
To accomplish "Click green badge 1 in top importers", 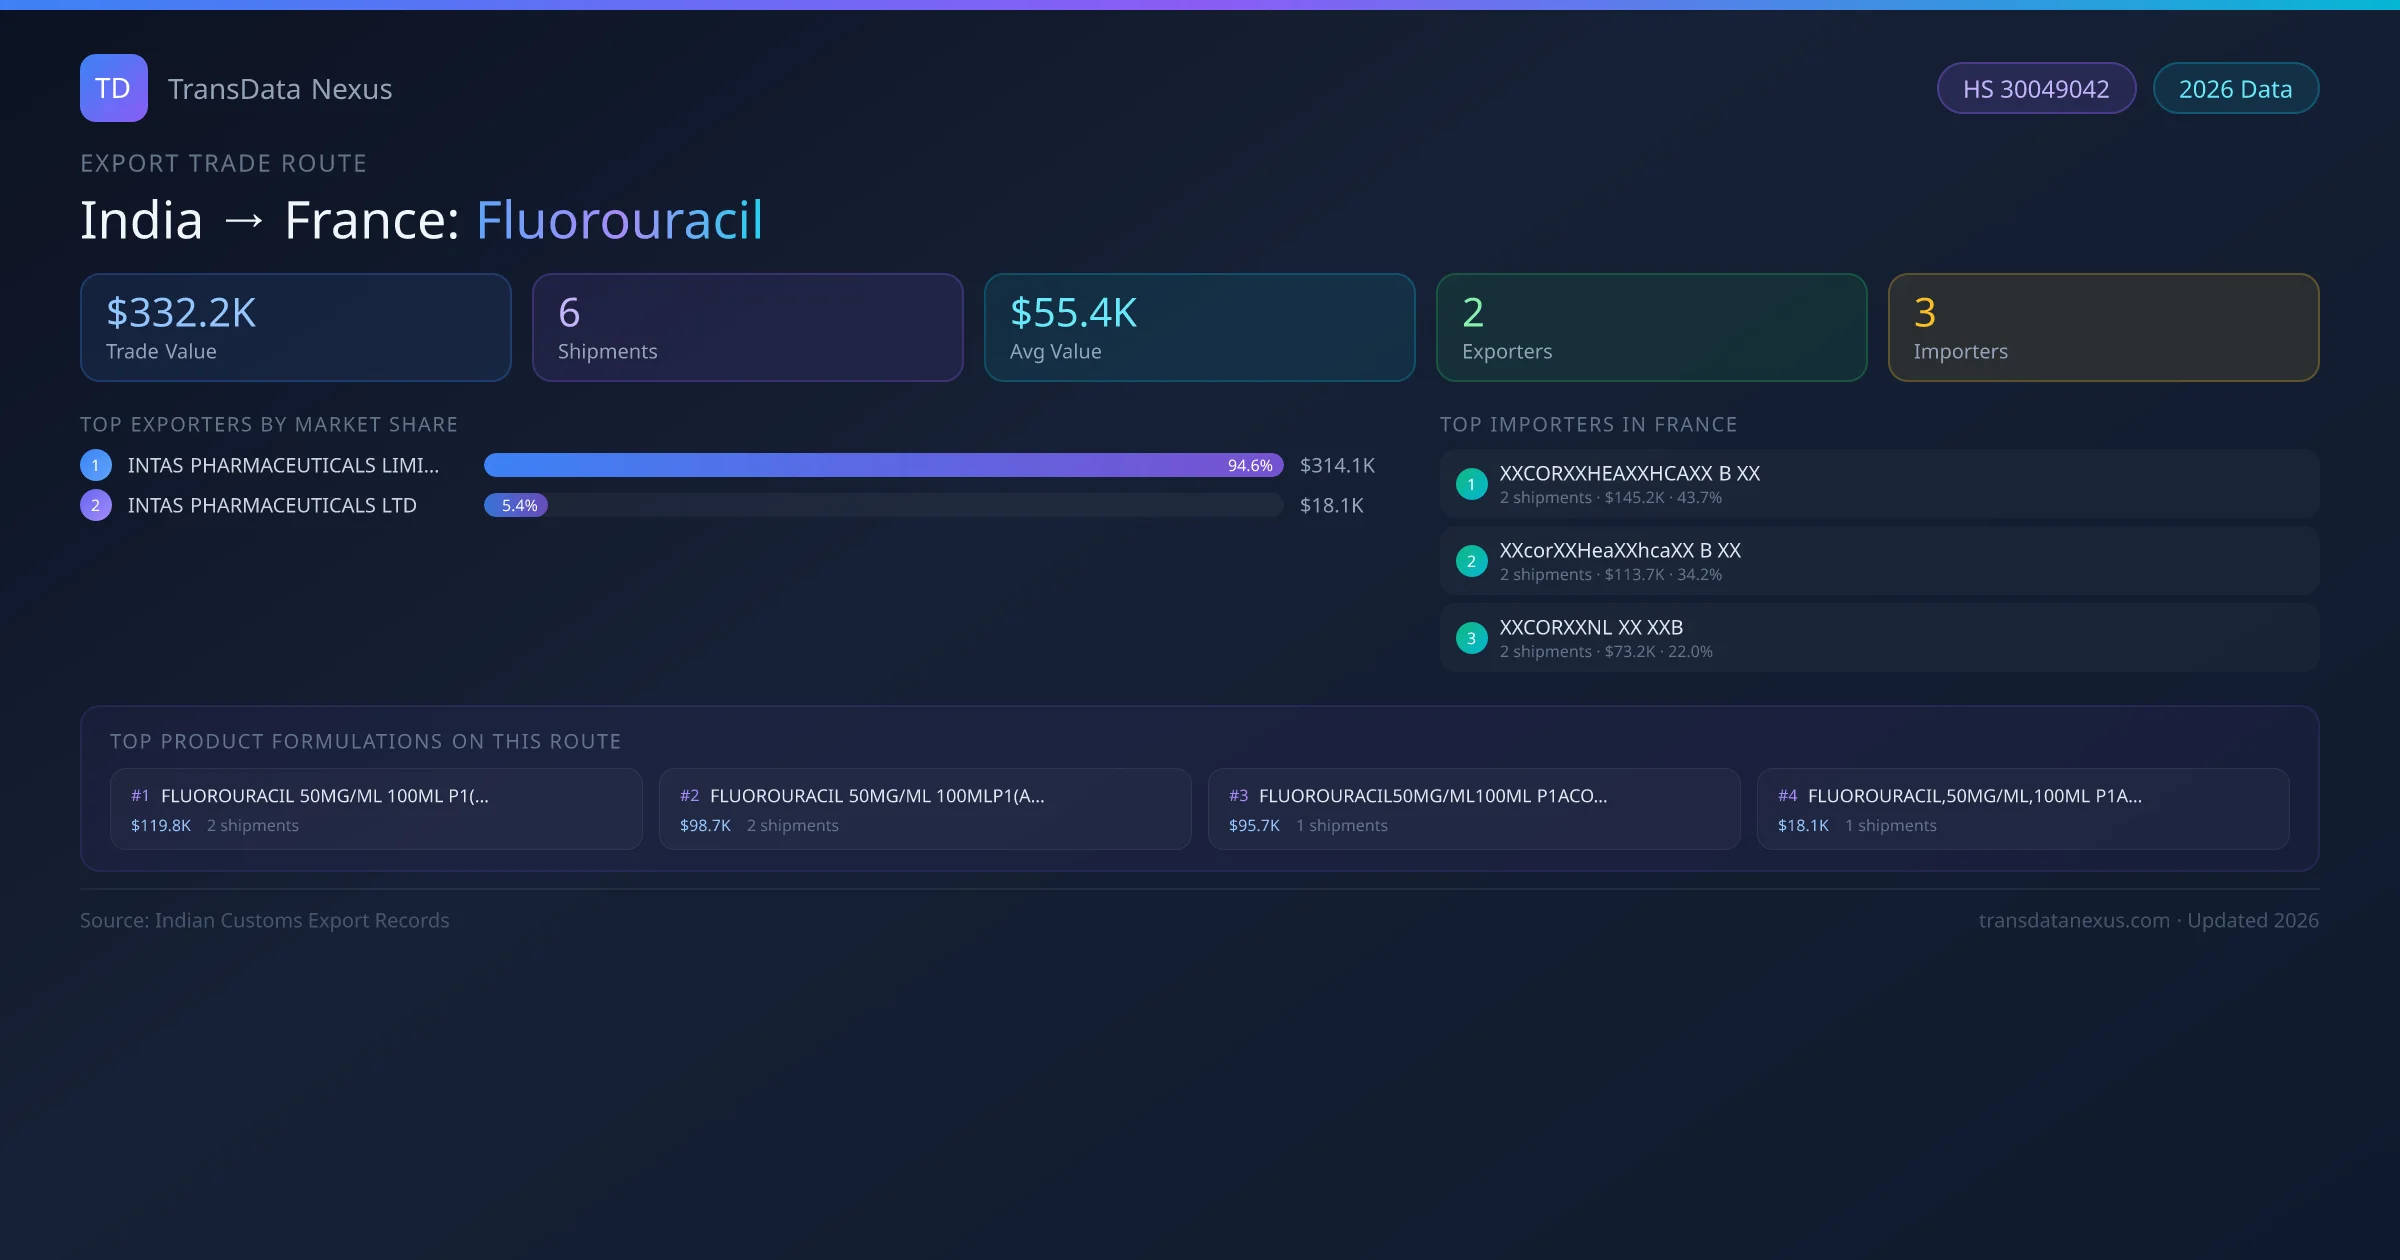I will pyautogui.click(x=1471, y=484).
